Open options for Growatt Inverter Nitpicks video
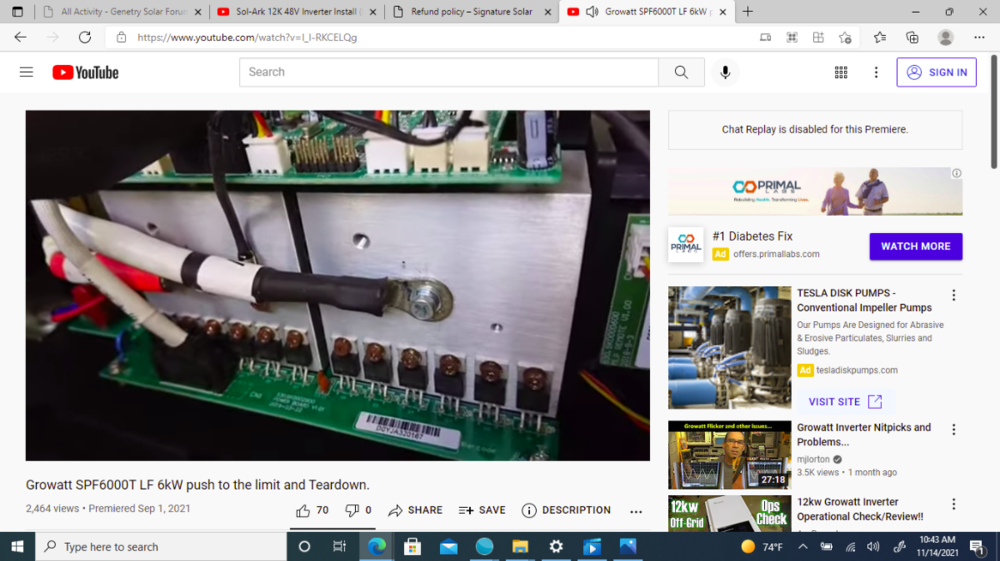1000x561 pixels. [x=953, y=430]
